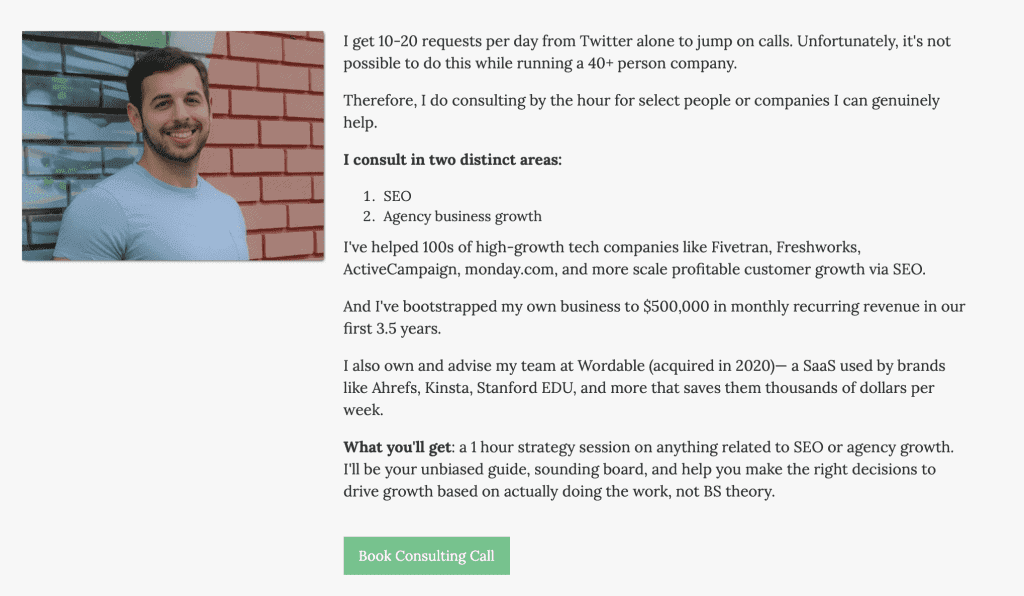
Task: Click the word "Twitter" in first paragraph
Action: [x=606, y=41]
